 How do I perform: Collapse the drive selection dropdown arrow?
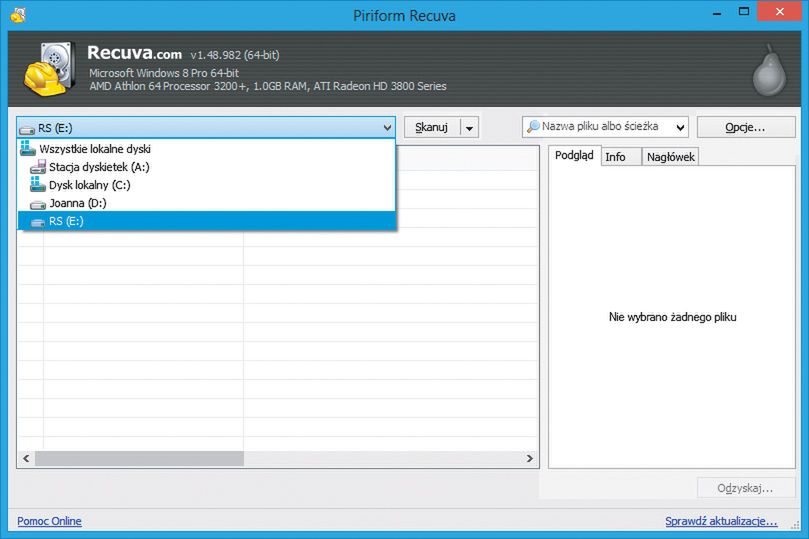pos(387,127)
